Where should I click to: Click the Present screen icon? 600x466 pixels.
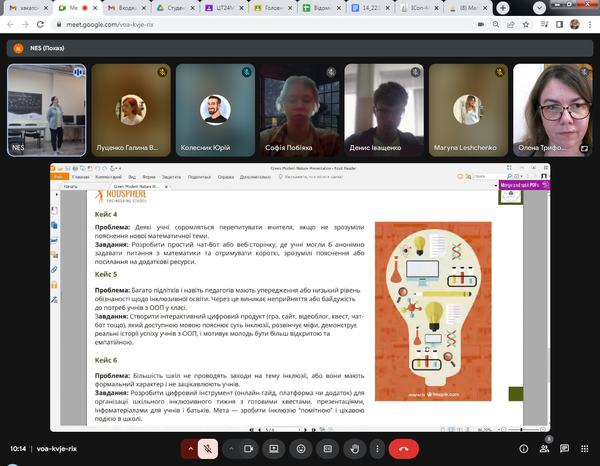(x=274, y=449)
